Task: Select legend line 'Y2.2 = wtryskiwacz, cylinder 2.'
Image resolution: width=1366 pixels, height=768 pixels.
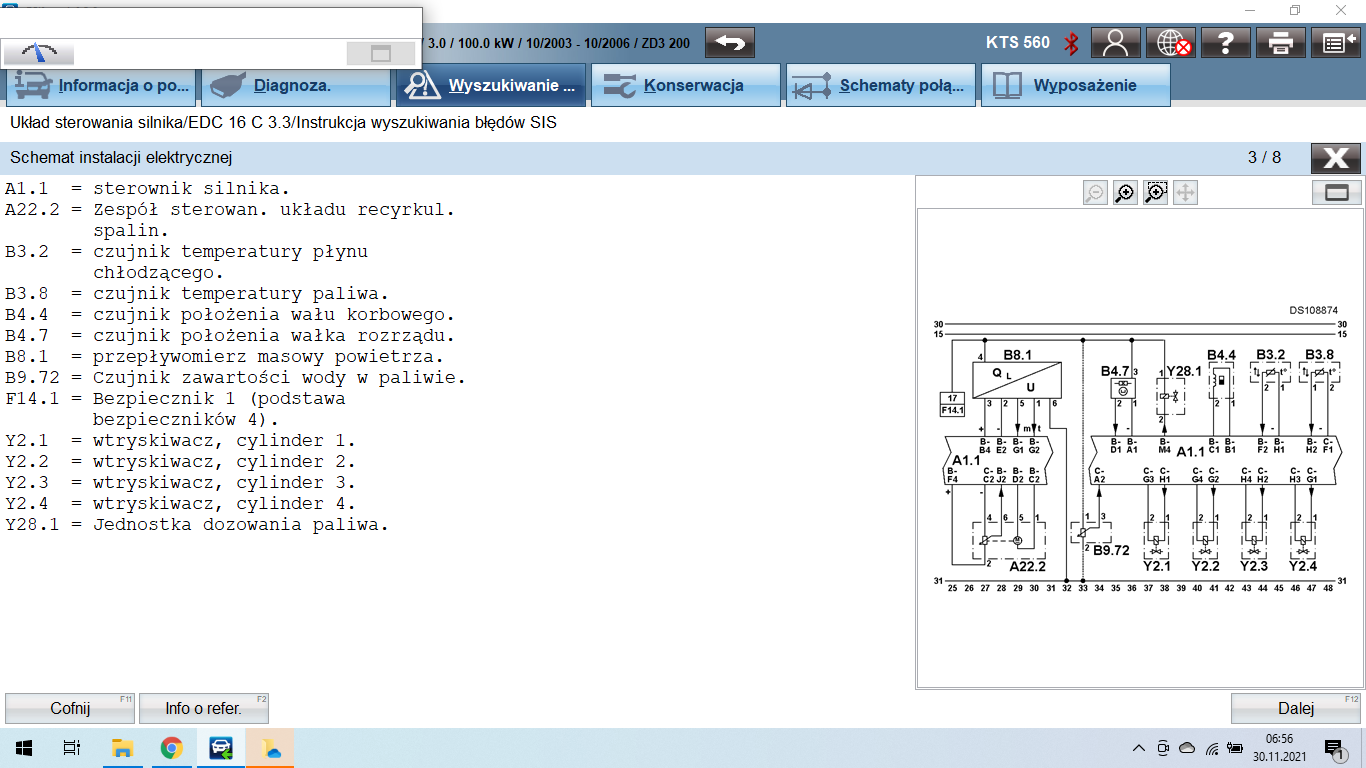Action: 180,461
